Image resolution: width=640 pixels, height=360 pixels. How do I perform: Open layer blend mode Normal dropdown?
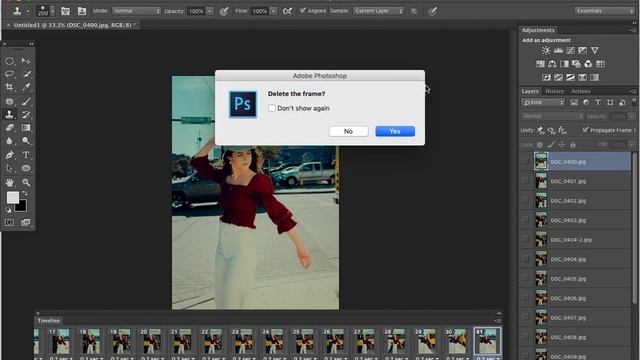[x=553, y=116]
